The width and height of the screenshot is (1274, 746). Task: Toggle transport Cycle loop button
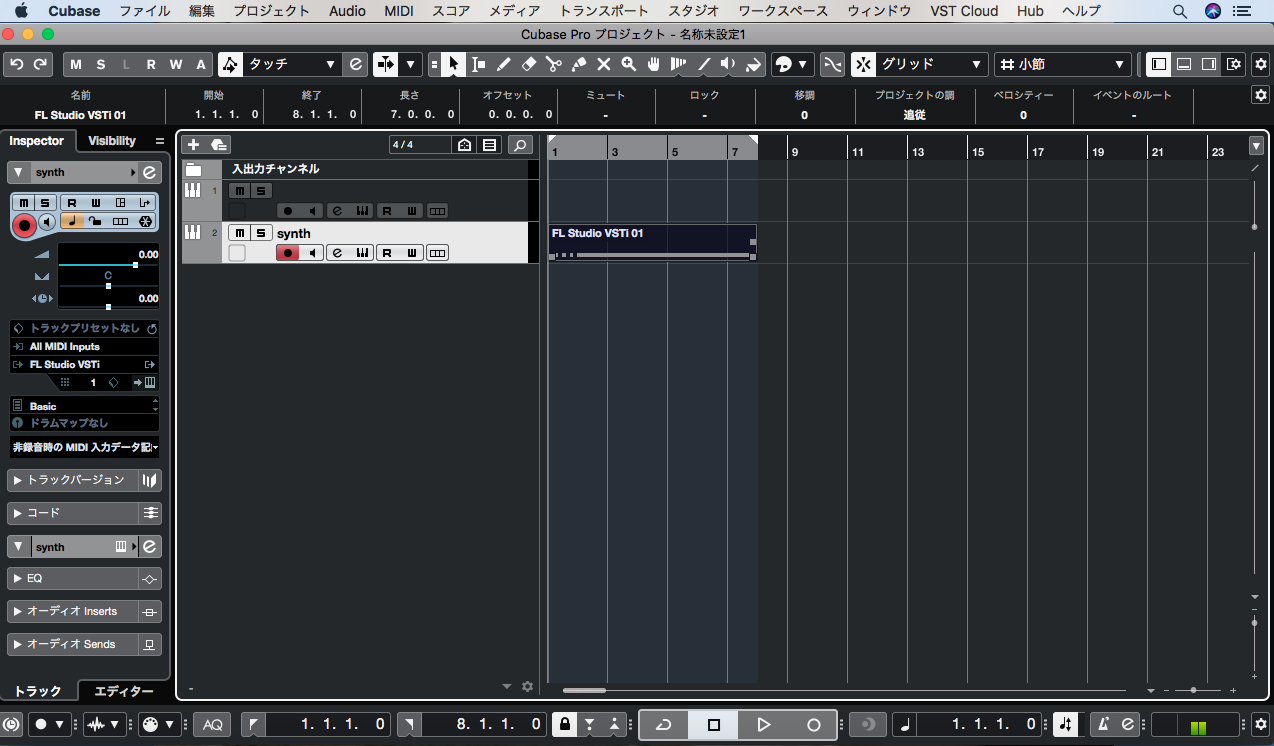click(x=664, y=724)
